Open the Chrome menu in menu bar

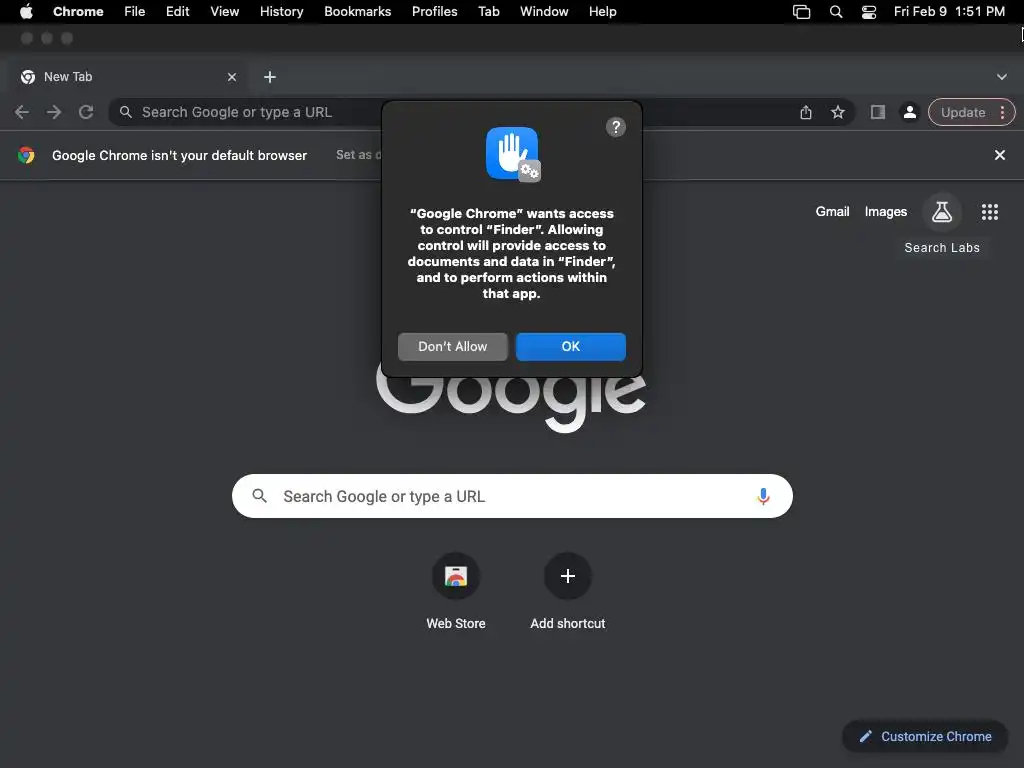tap(78, 11)
